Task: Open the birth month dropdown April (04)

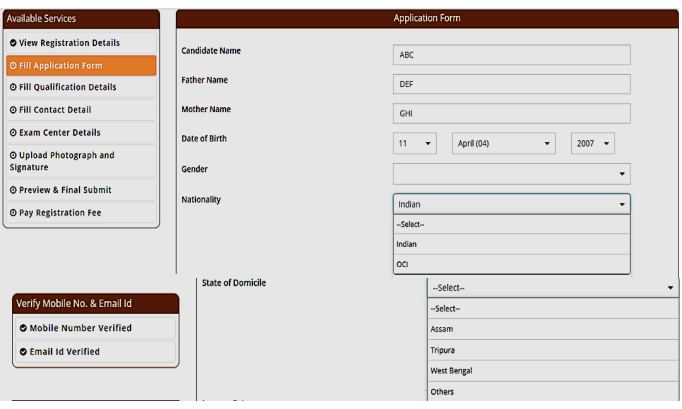Action: 503,144
